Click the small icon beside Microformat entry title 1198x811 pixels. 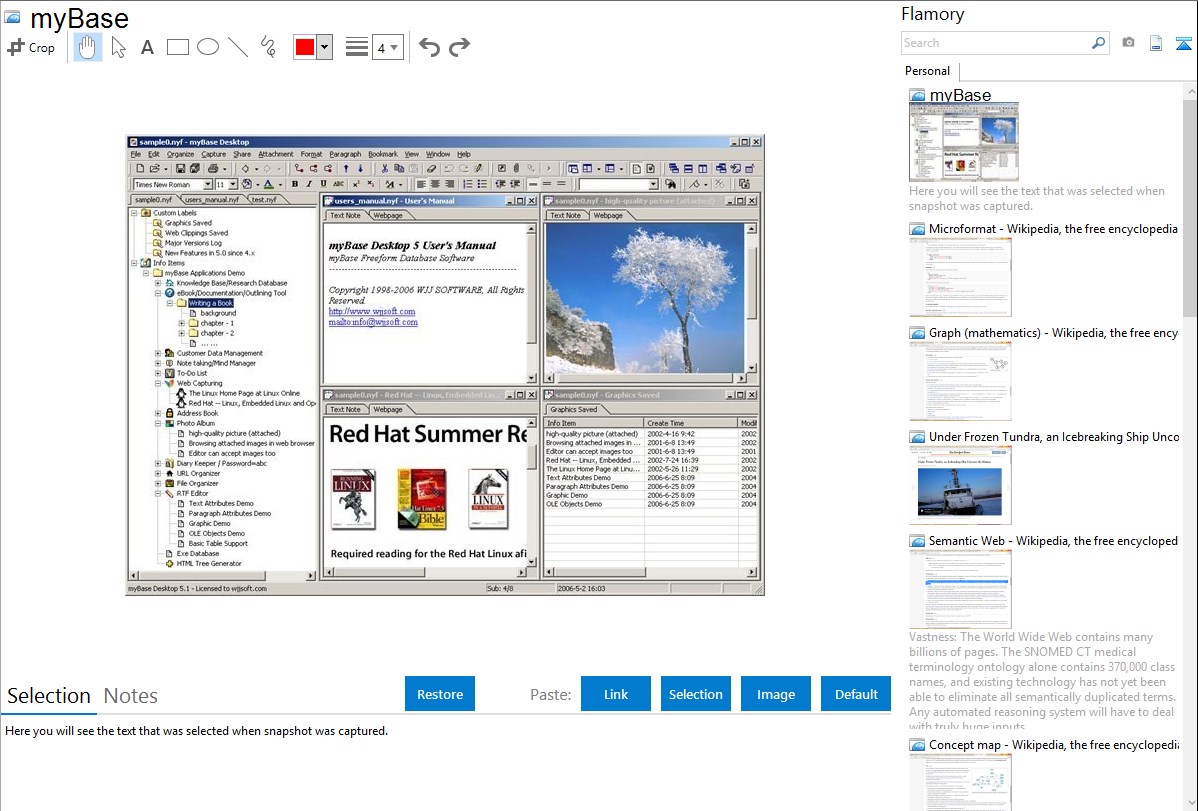pos(917,229)
